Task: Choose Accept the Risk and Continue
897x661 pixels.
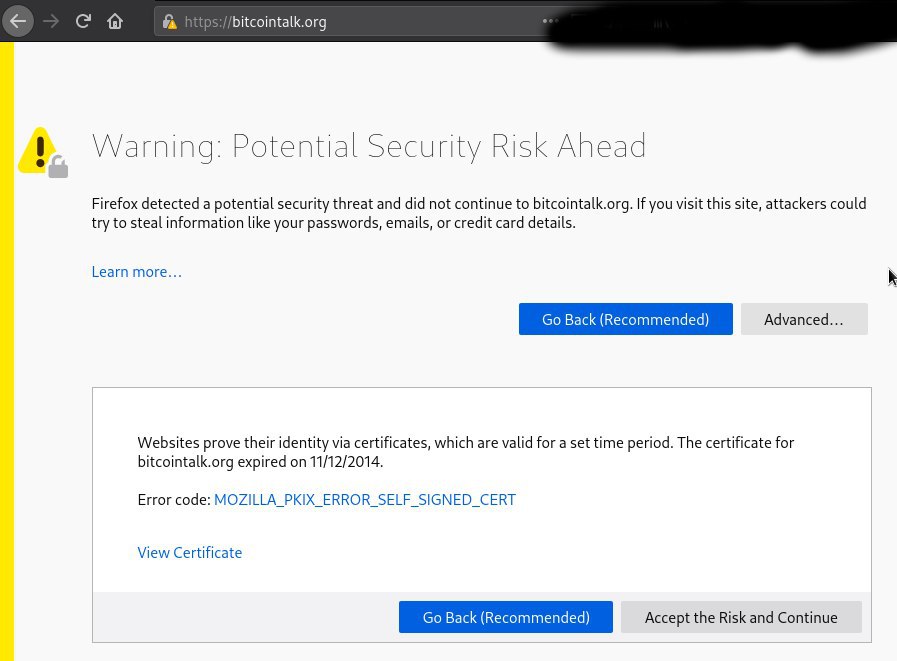Action: click(741, 617)
